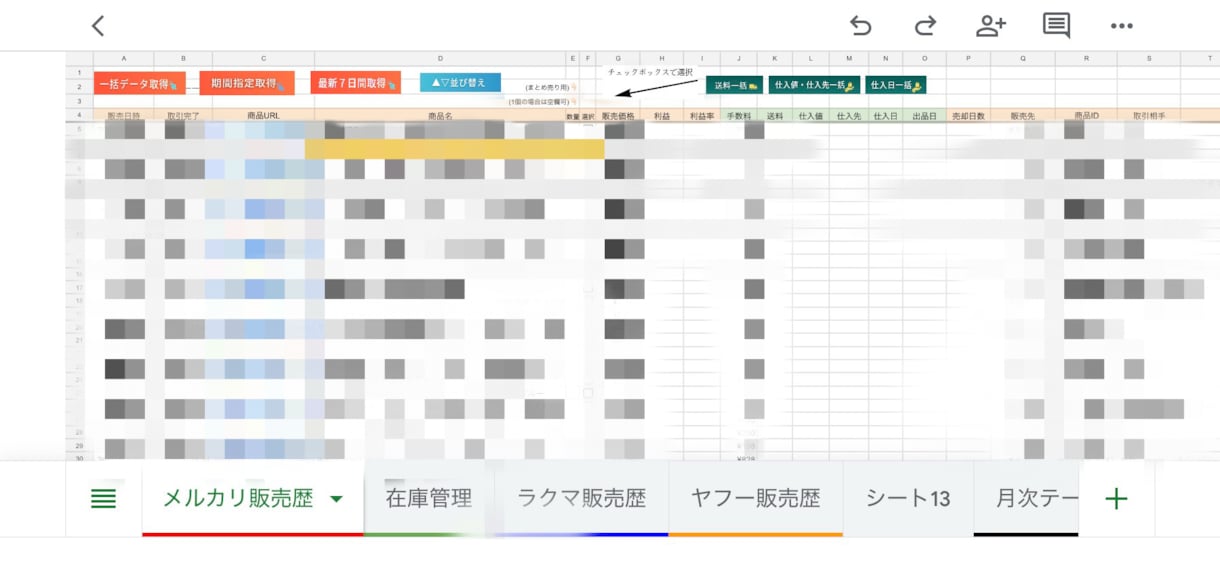Select the 売却日数 header cell
The image size is (1220, 564).
[x=968, y=116]
